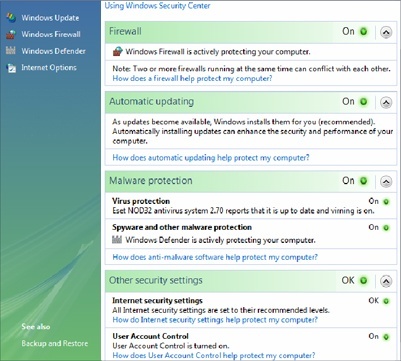The image size is (401, 361).
Task: Collapse the Malware protection section
Action: pyautogui.click(x=386, y=182)
